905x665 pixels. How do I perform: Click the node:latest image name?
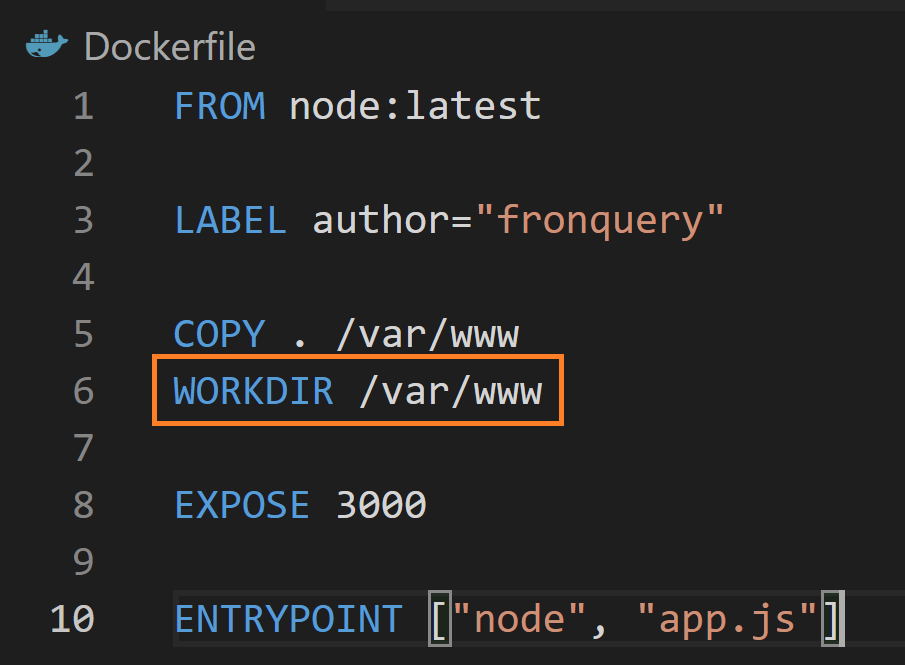pos(415,106)
